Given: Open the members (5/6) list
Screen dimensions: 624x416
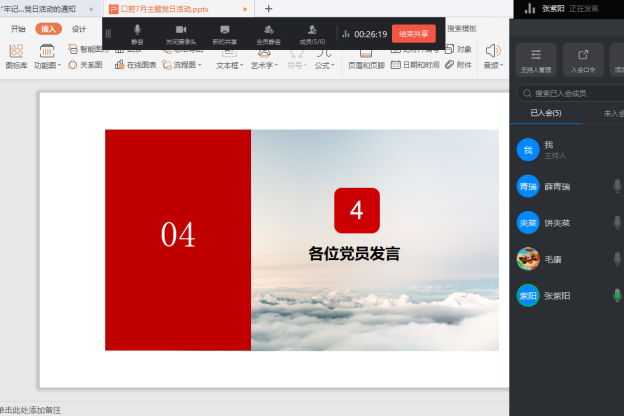Looking at the screenshot, I should tap(313, 33).
